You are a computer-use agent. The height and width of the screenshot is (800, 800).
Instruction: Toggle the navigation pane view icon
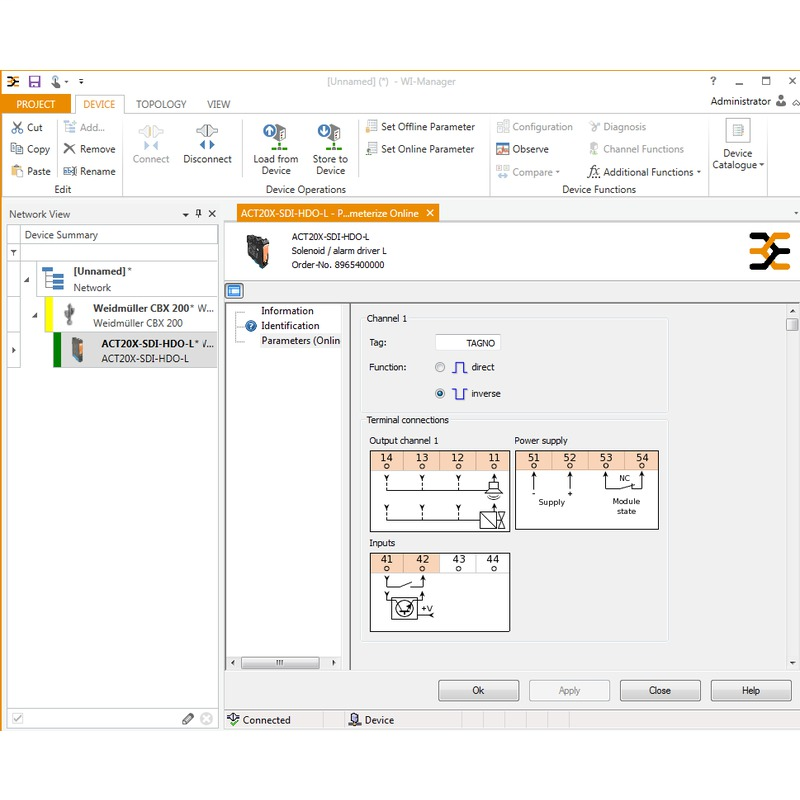pos(234,291)
